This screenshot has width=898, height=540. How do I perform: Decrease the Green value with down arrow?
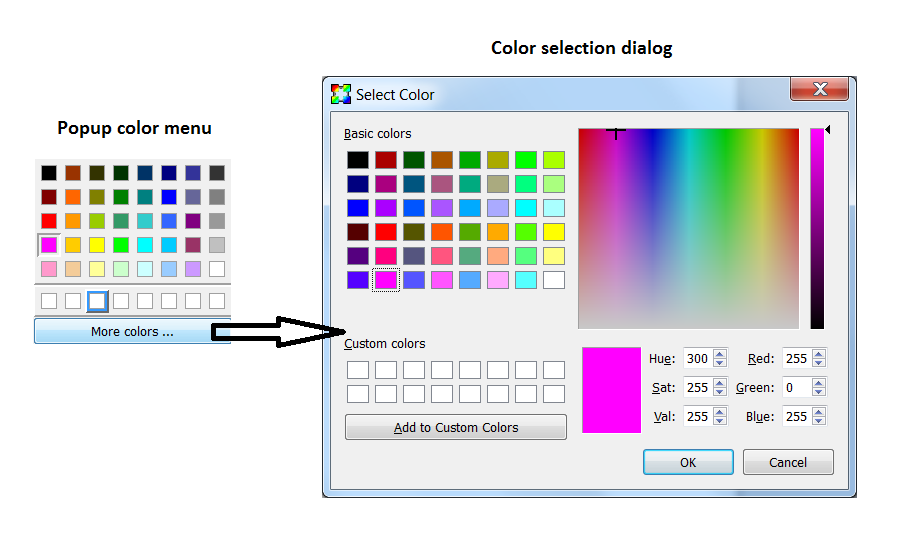819,392
